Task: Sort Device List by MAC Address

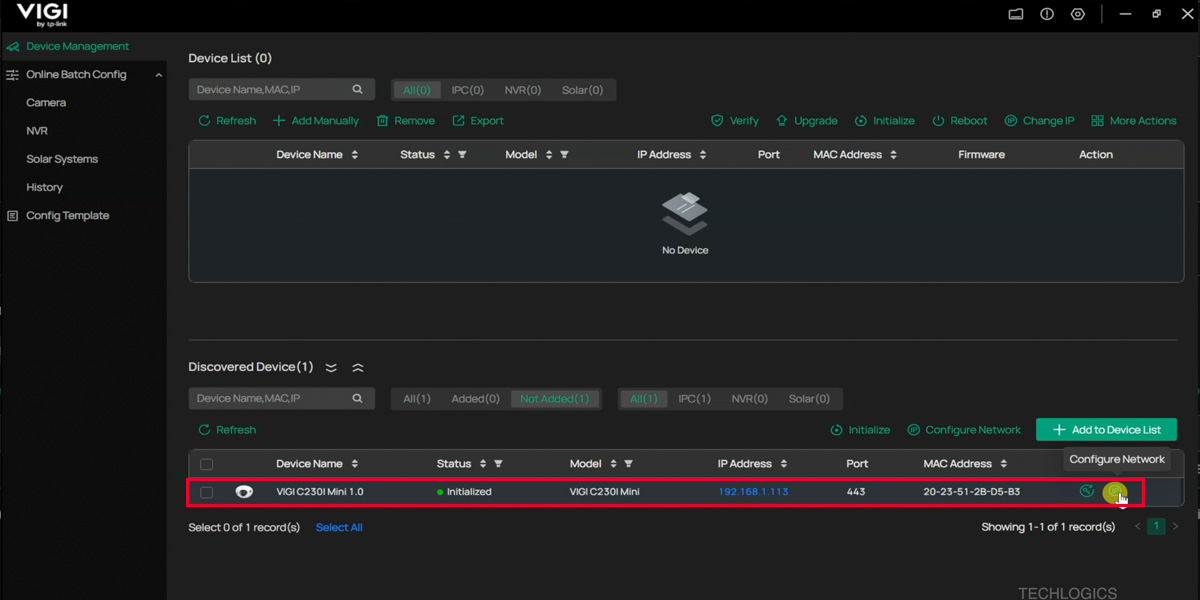Action: 893,155
